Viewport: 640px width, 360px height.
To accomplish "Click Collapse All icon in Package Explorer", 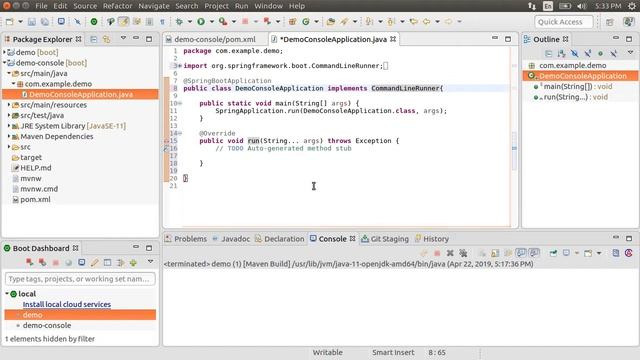I will [x=93, y=39].
